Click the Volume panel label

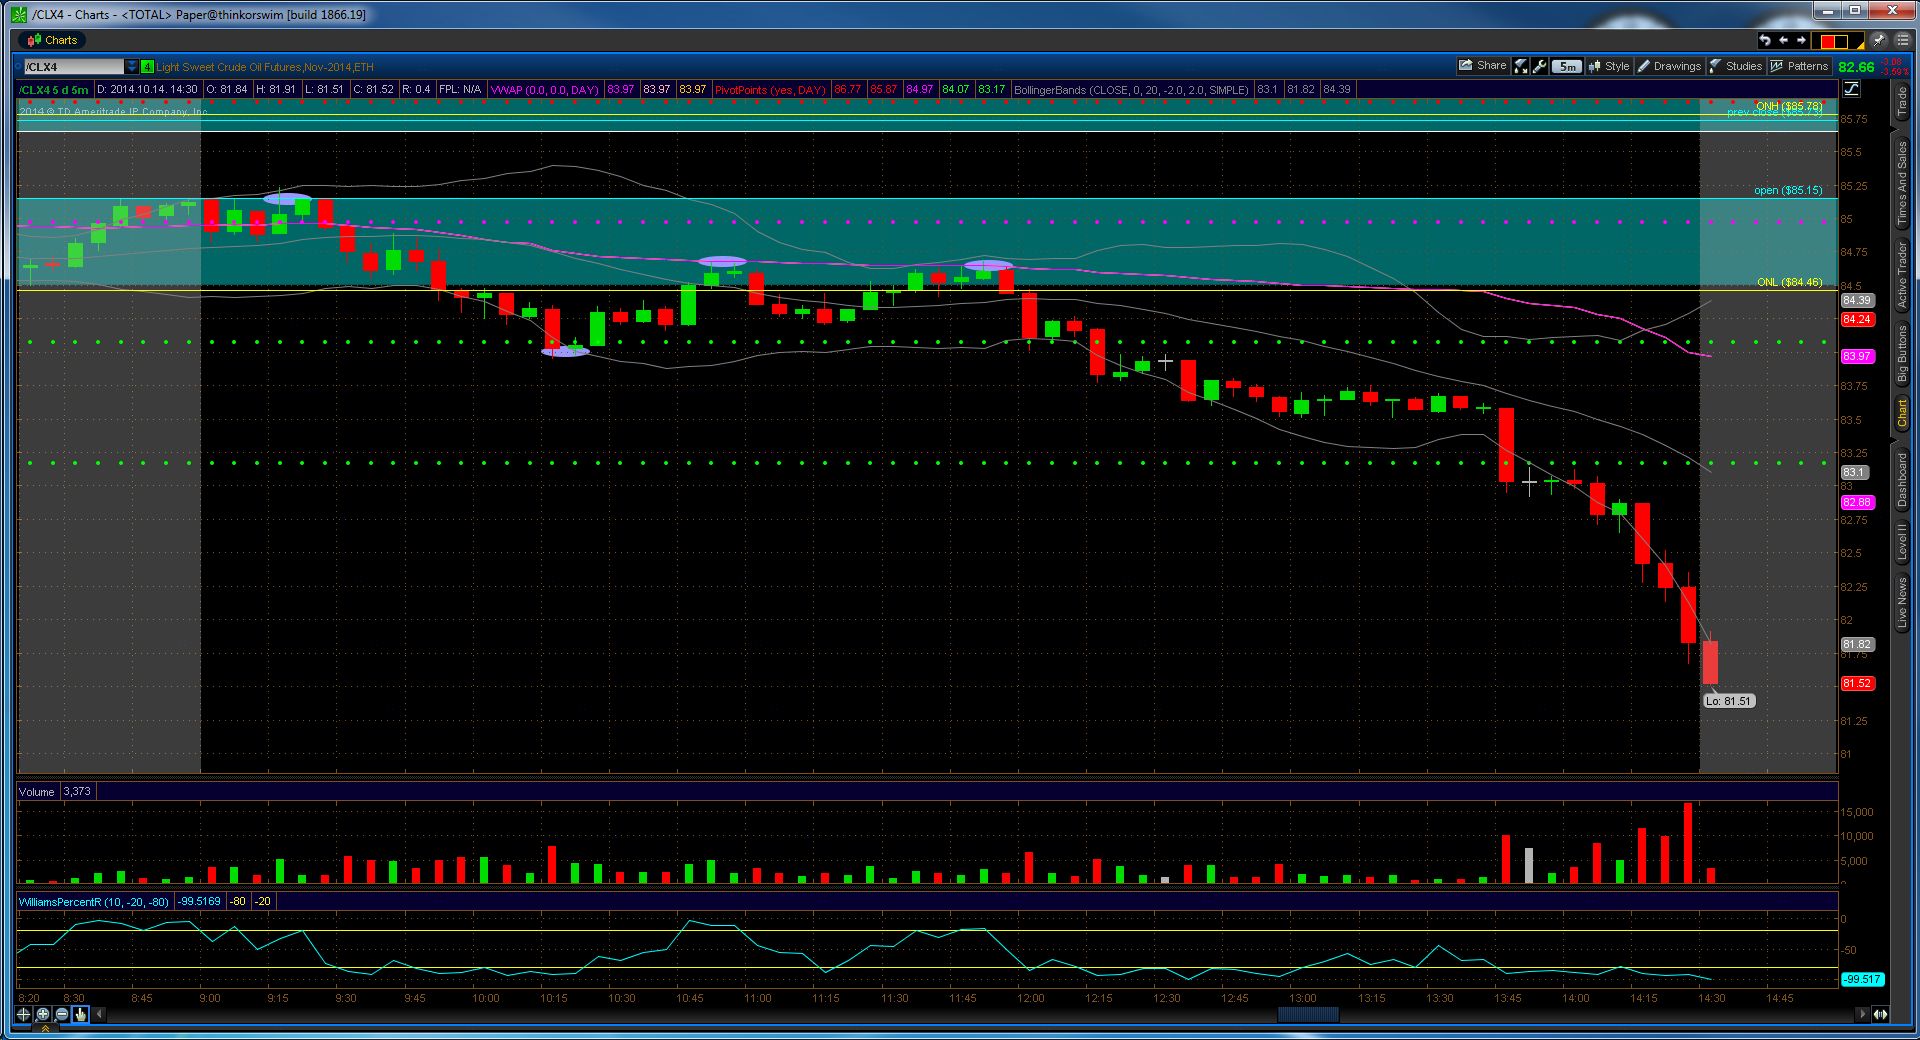point(37,792)
